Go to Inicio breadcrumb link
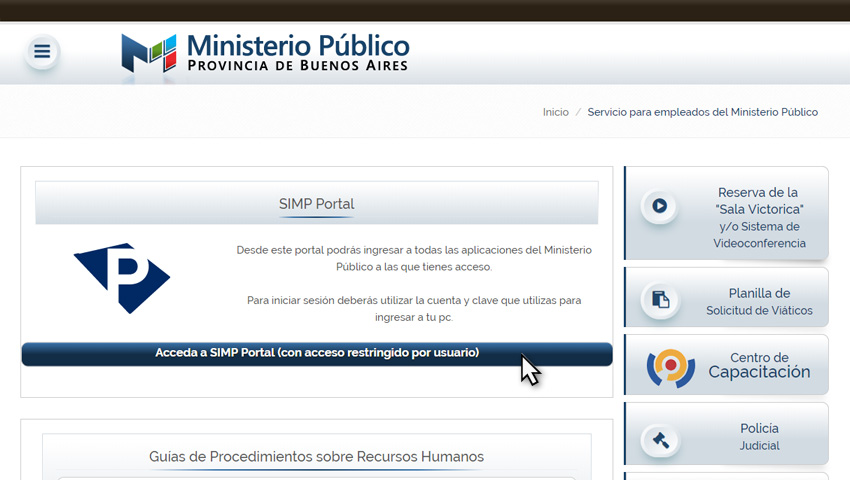 click(x=556, y=112)
